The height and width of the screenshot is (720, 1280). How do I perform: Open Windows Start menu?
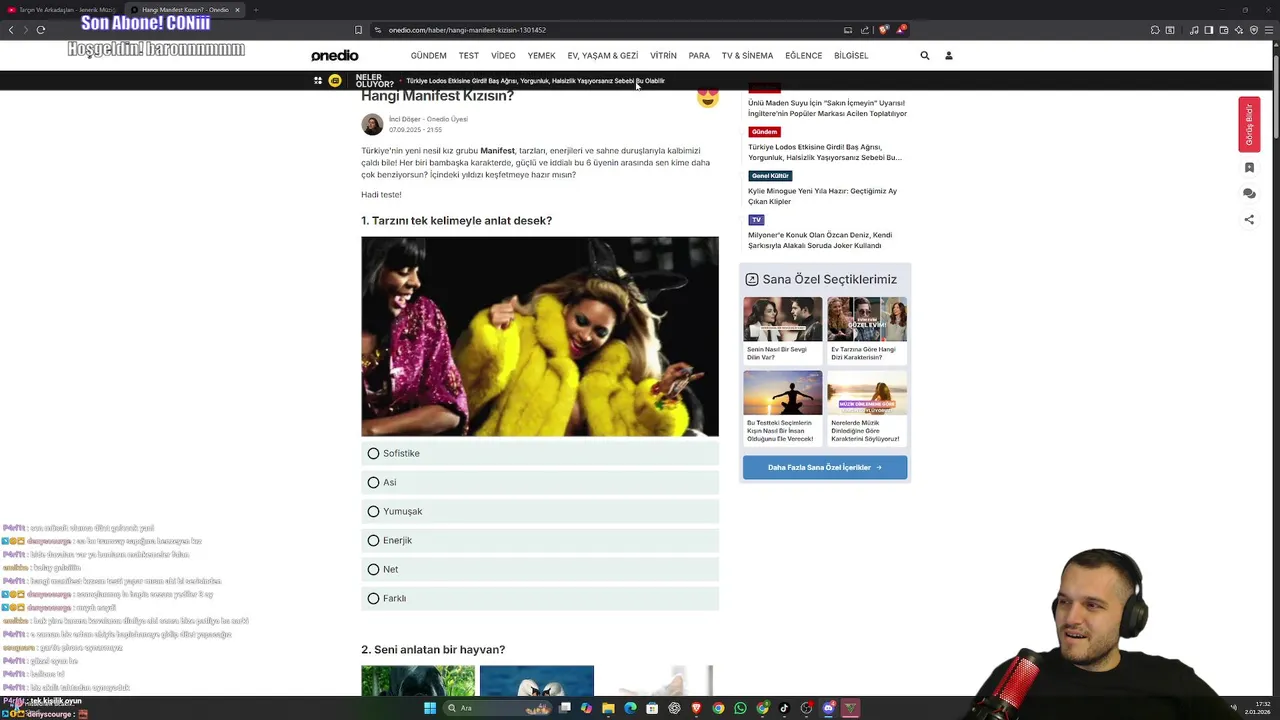point(430,708)
